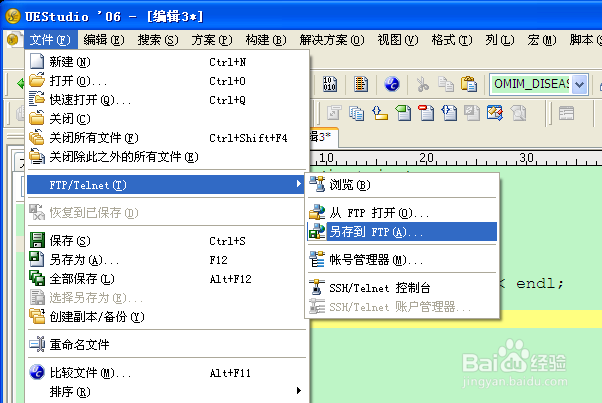Click the window with paintbrush icon
This screenshot has height=403, width=602.
coord(495,113)
